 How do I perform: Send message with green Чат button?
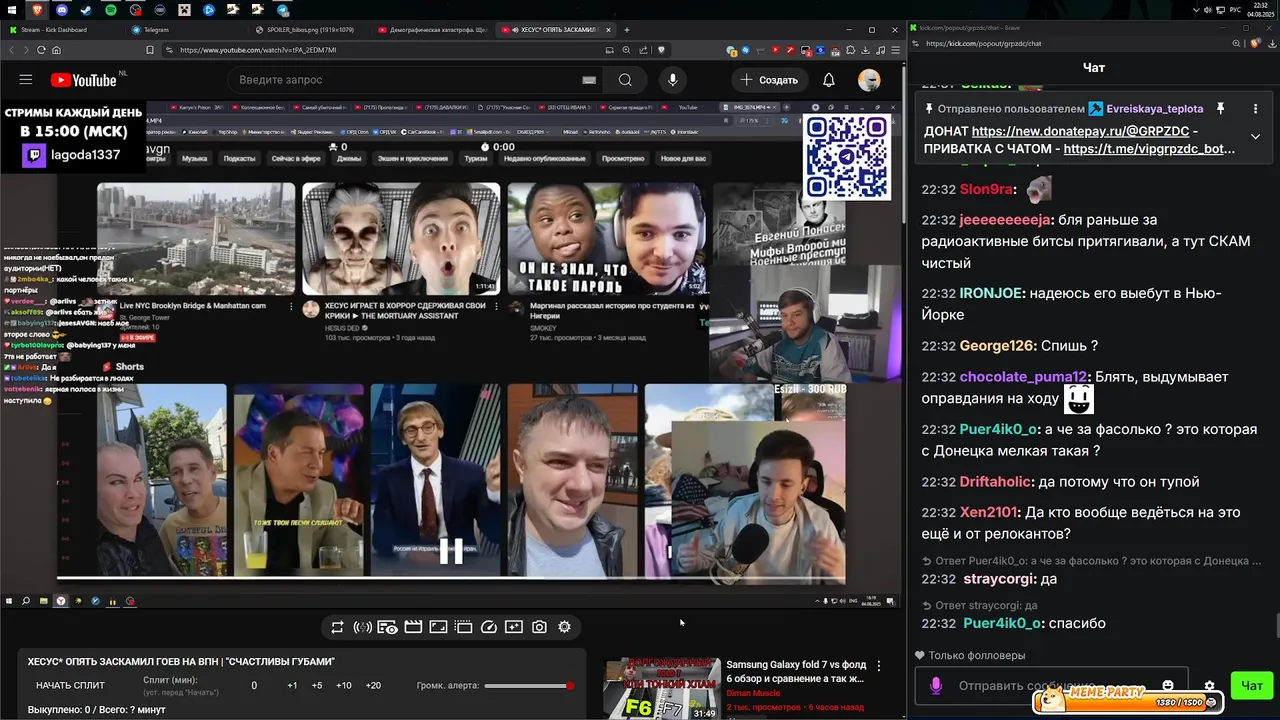pos(1251,686)
